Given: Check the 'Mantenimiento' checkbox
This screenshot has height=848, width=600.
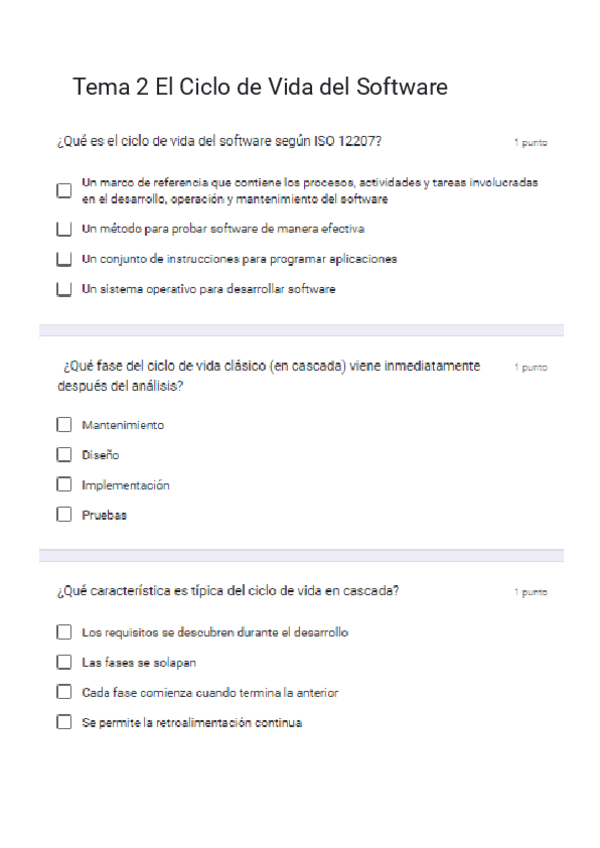Looking at the screenshot, I should pos(64,425).
